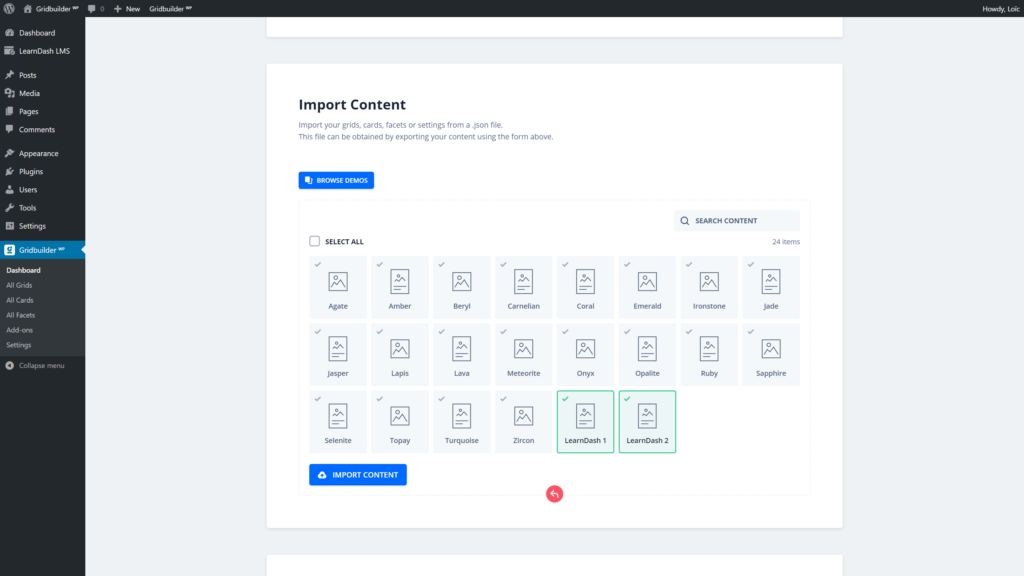Screen dimensions: 1024x576
Task: Click the Plugins plug icon
Action: [x=10, y=172]
